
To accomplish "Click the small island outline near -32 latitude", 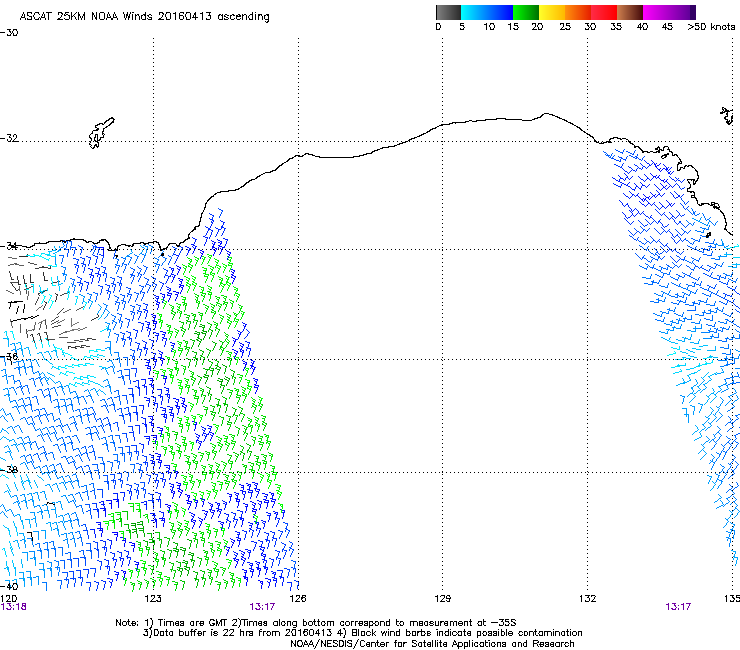I will tap(101, 133).
